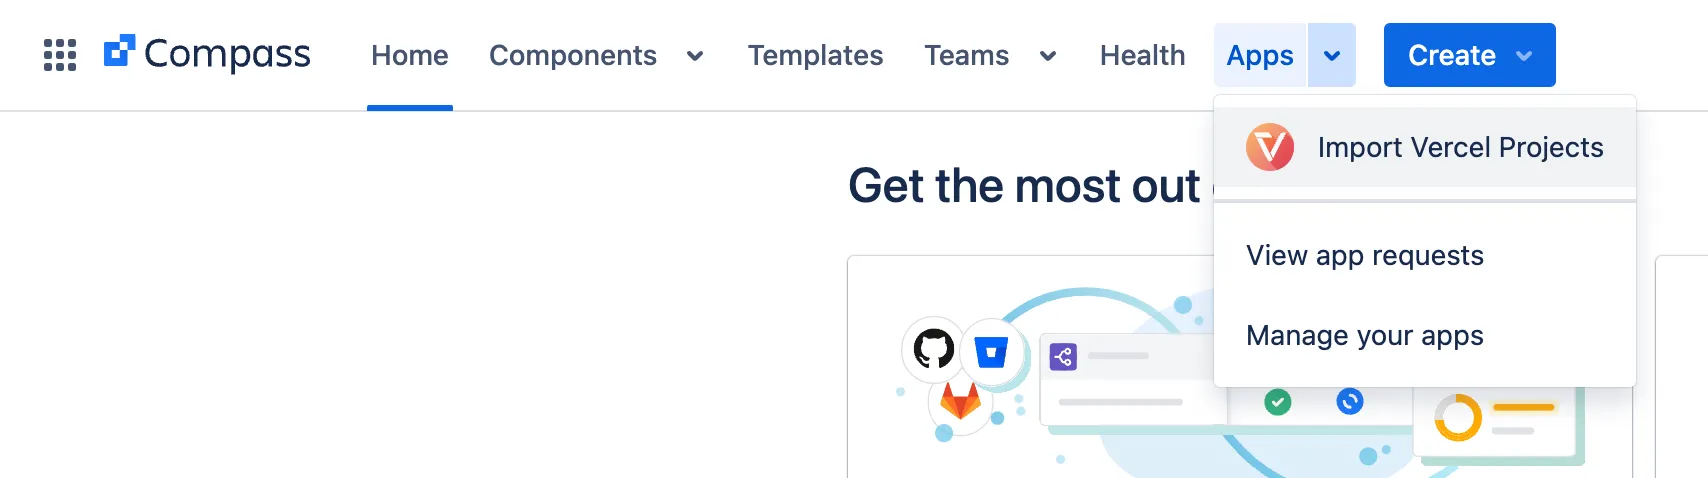Screen dimensions: 1708x478
Task: Select View app requests
Action: (1364, 256)
